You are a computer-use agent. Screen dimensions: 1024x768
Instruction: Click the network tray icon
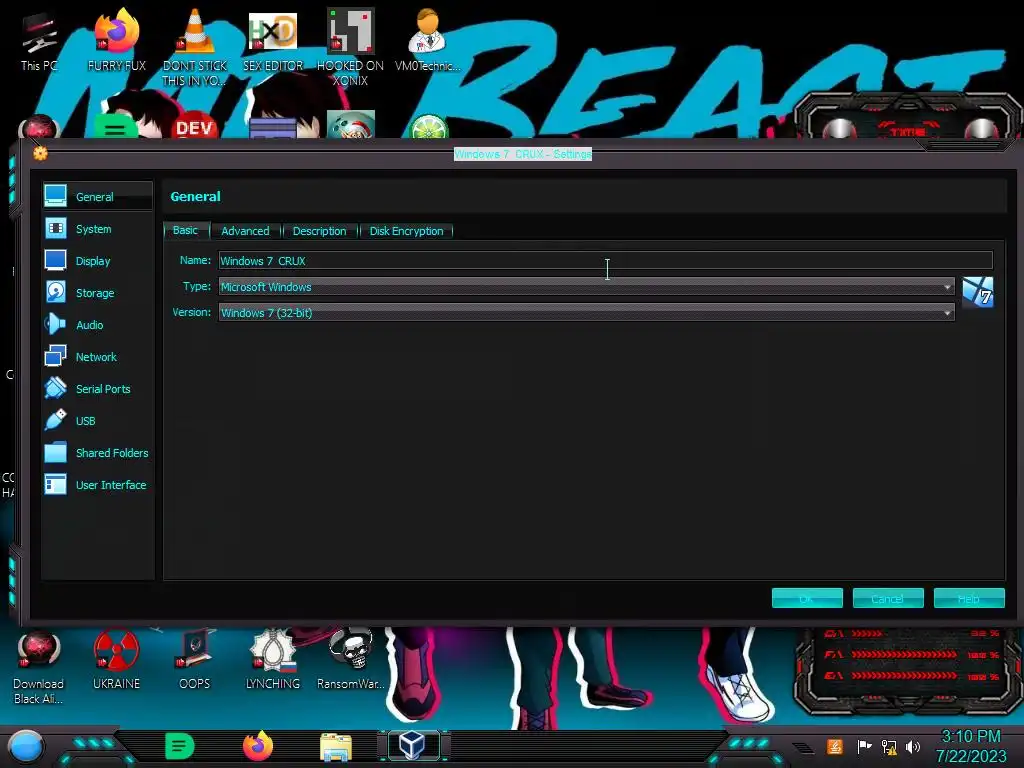(889, 746)
